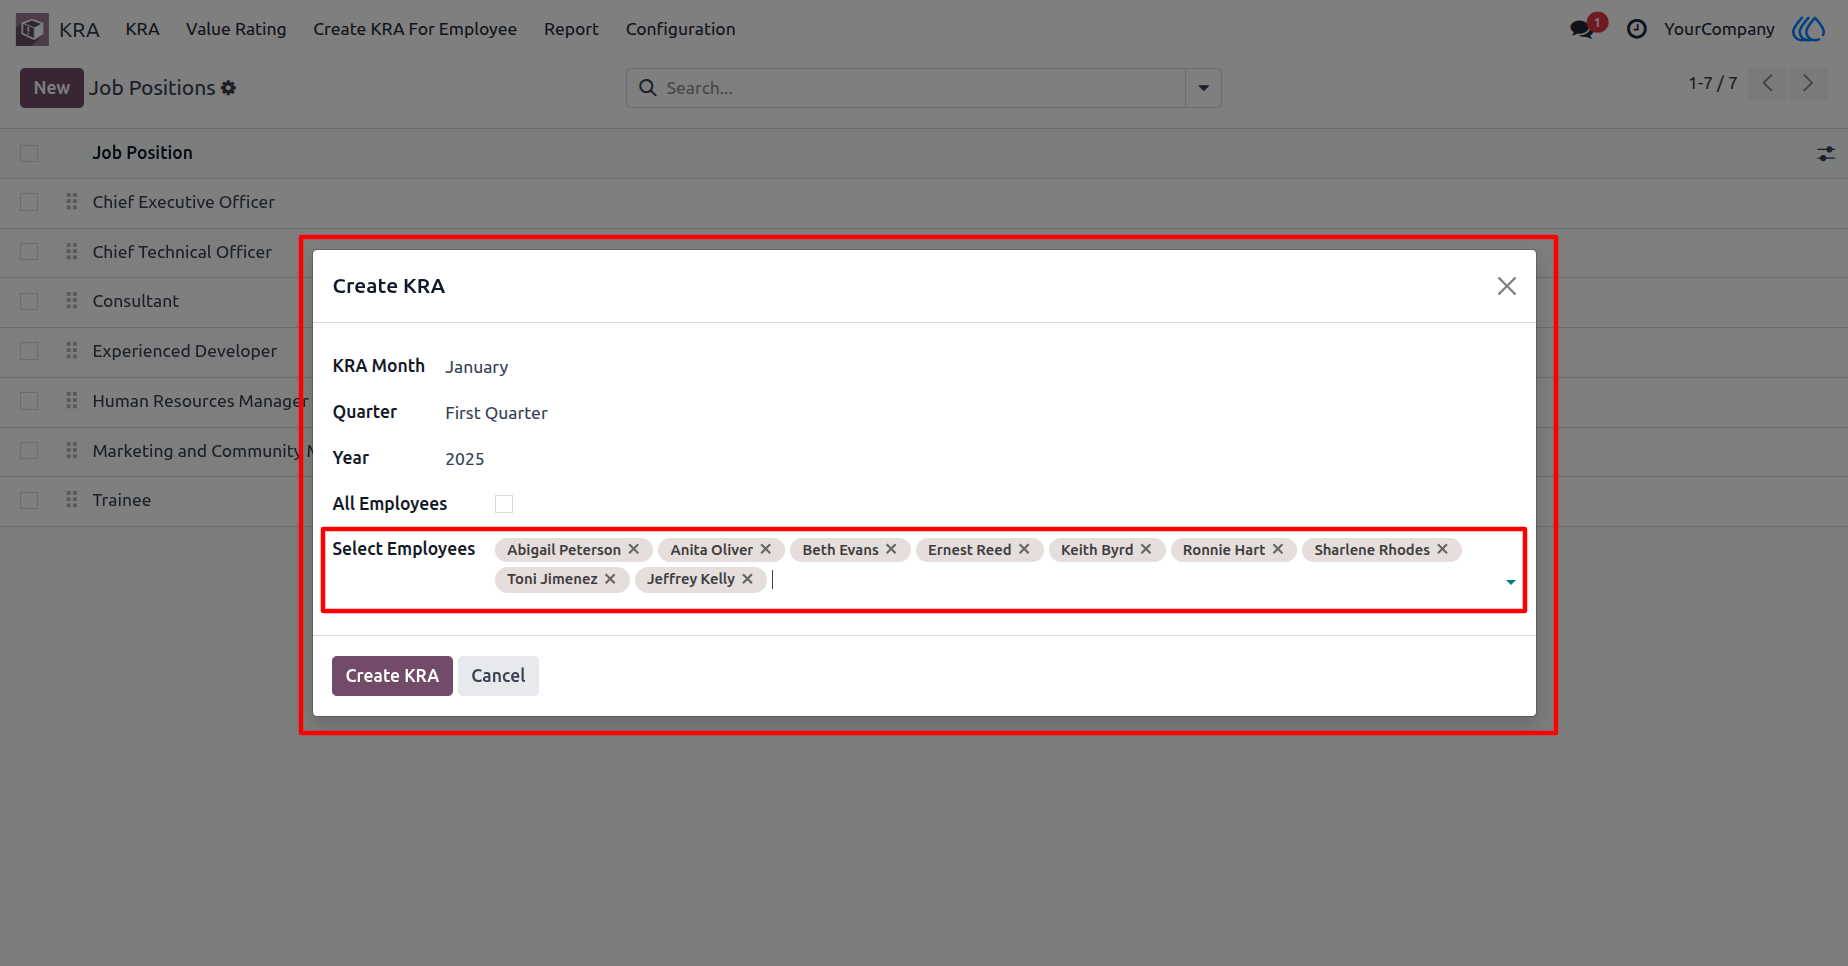Go to next page arrow
1848x966 pixels.
tap(1808, 83)
